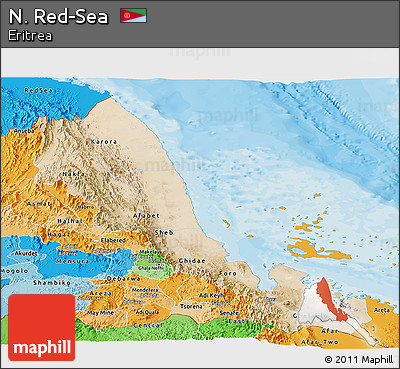Click the 'Adi Quala' place label

tap(147, 312)
